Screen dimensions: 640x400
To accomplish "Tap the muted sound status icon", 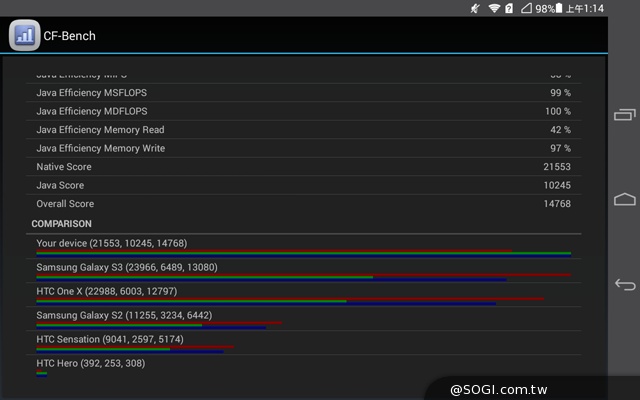I will [x=475, y=8].
